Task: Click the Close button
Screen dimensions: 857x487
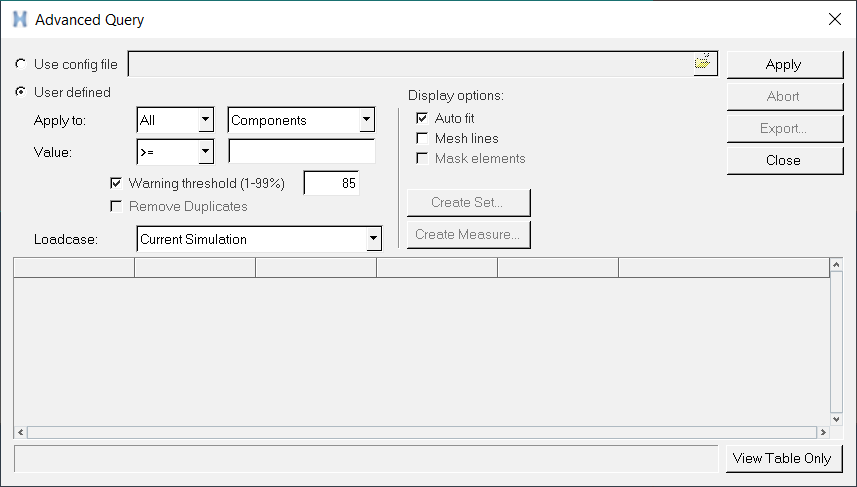Action: tap(784, 160)
